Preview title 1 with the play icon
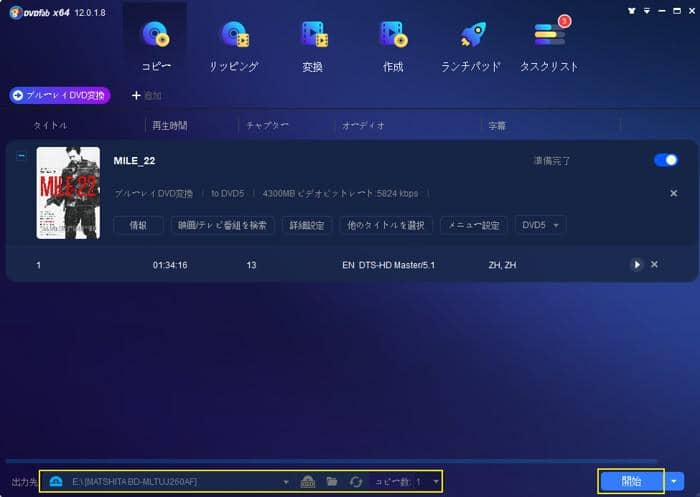 pyautogui.click(x=637, y=265)
